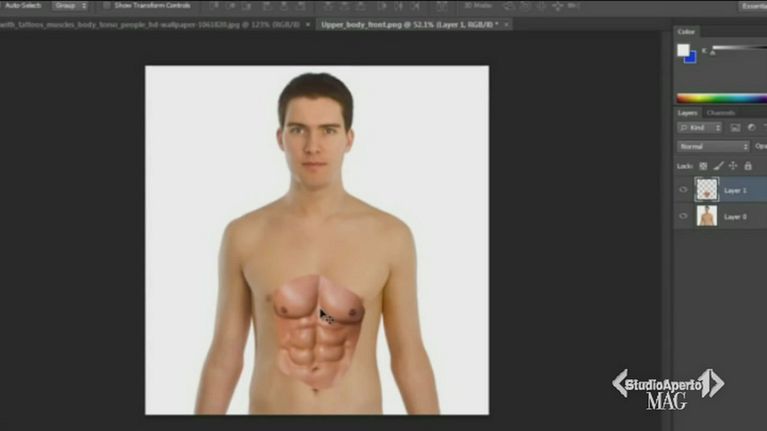Hide Layer 0 using eye icon
This screenshot has height=431, width=767.
[684, 216]
